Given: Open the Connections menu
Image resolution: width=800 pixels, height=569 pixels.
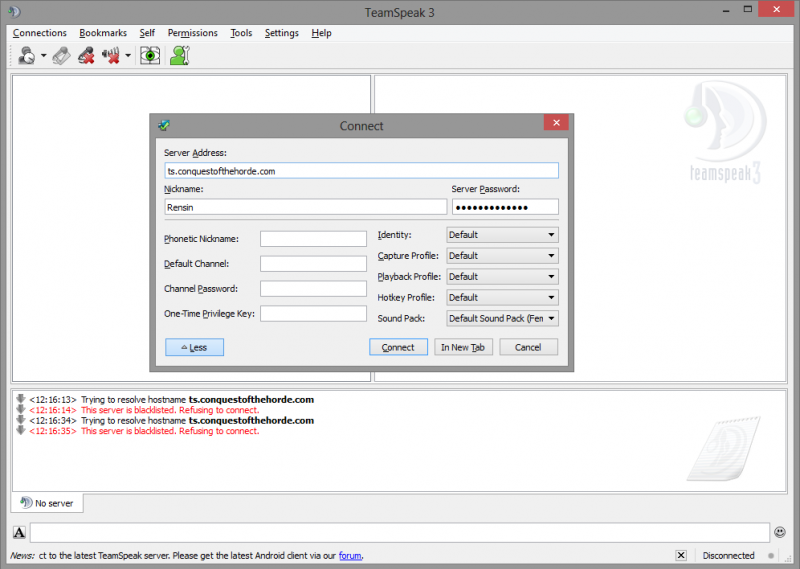Looking at the screenshot, I should (40, 33).
